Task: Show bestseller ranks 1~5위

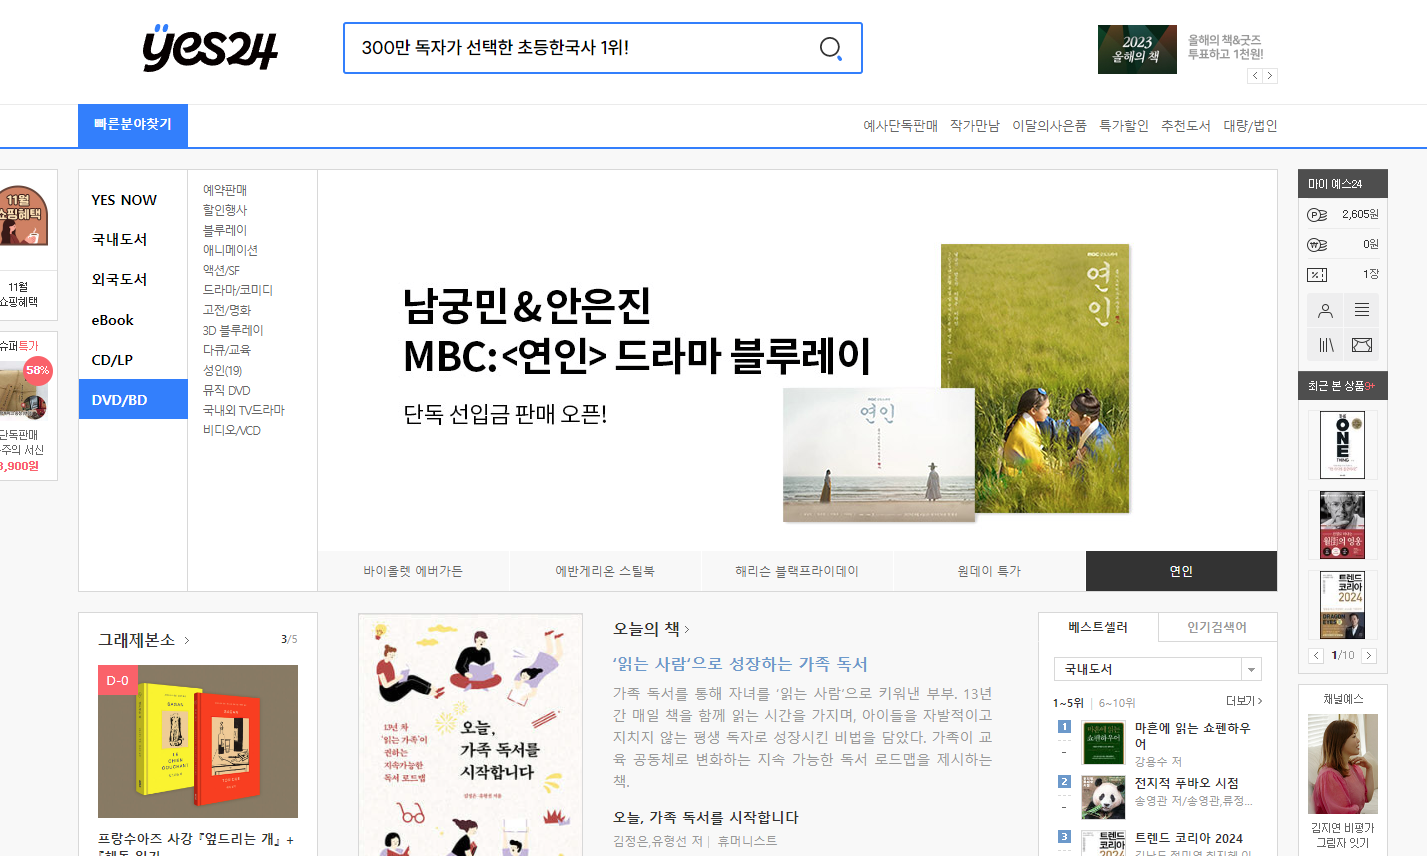Action: (x=1068, y=702)
